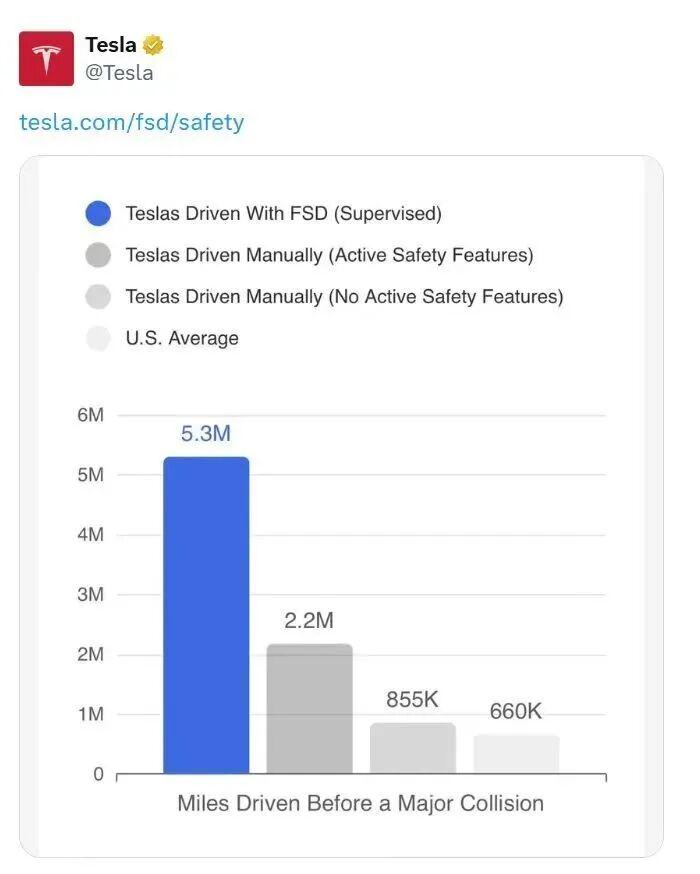Select the Teslas Driven With FSD legend label
This screenshot has height=874, width=700.
[283, 213]
